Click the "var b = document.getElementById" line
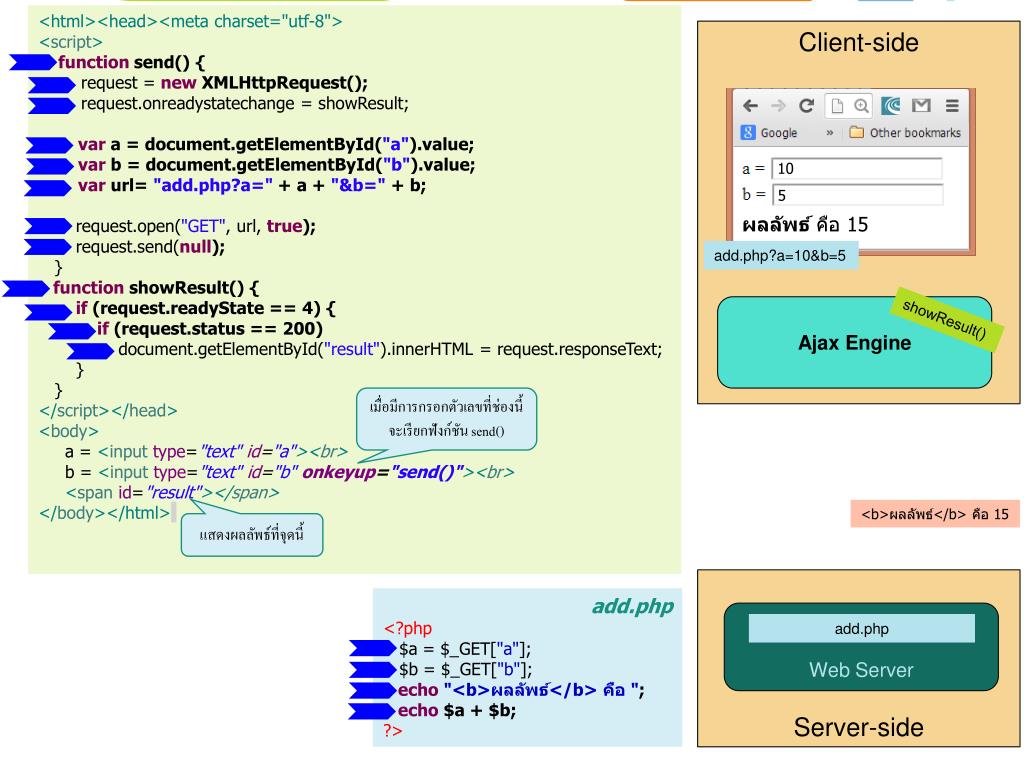Viewport: 1024px width, 768px height. click(276, 165)
